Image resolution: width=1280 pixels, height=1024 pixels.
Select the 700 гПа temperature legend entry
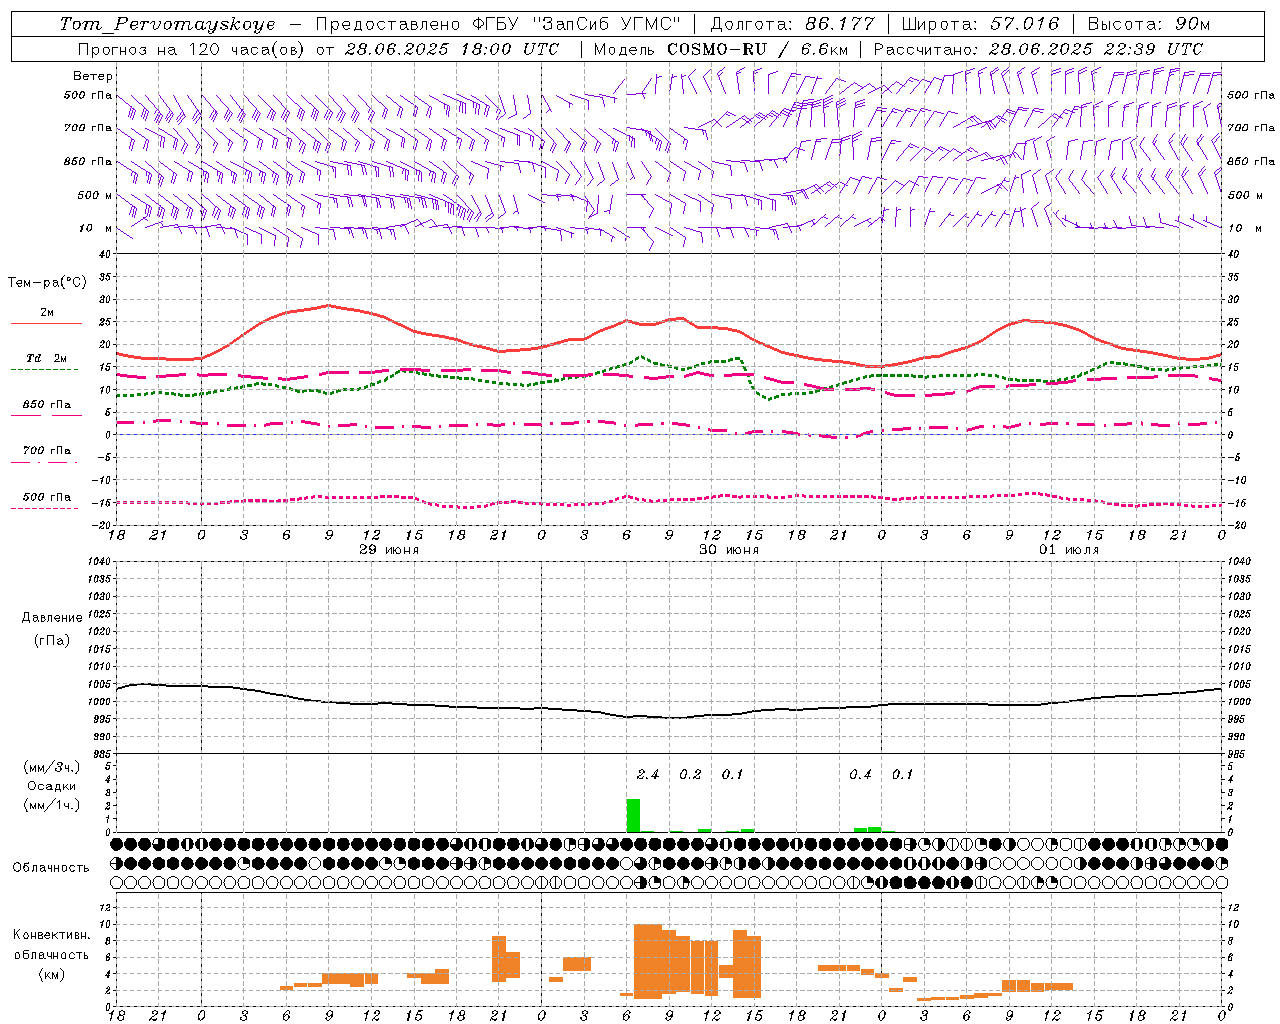coord(47,450)
